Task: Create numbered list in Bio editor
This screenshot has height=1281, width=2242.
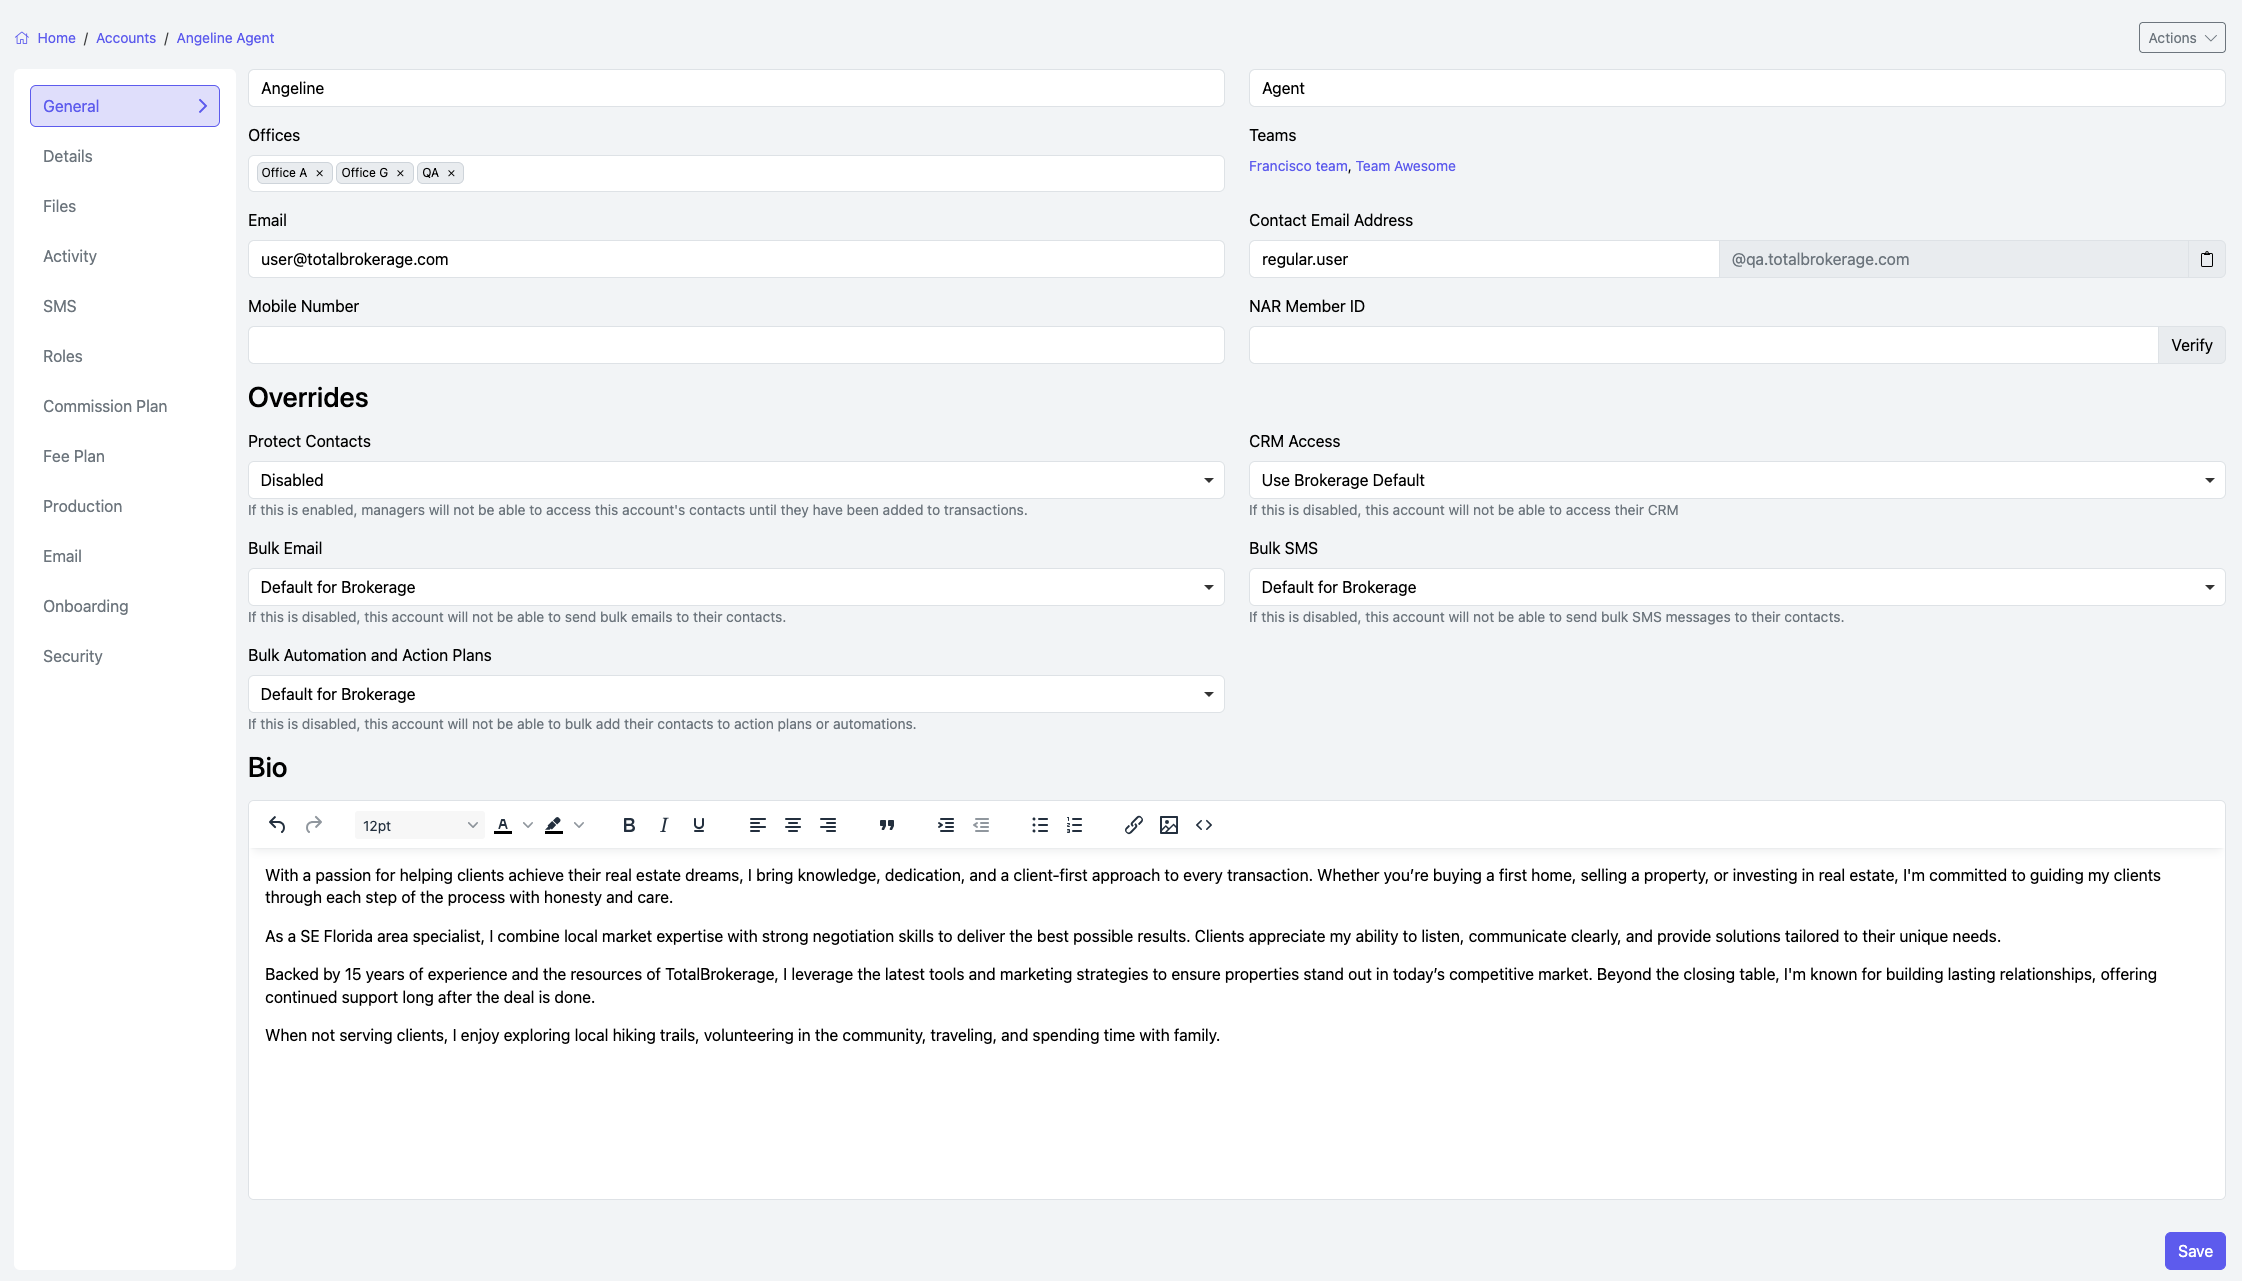Action: pyautogui.click(x=1074, y=825)
